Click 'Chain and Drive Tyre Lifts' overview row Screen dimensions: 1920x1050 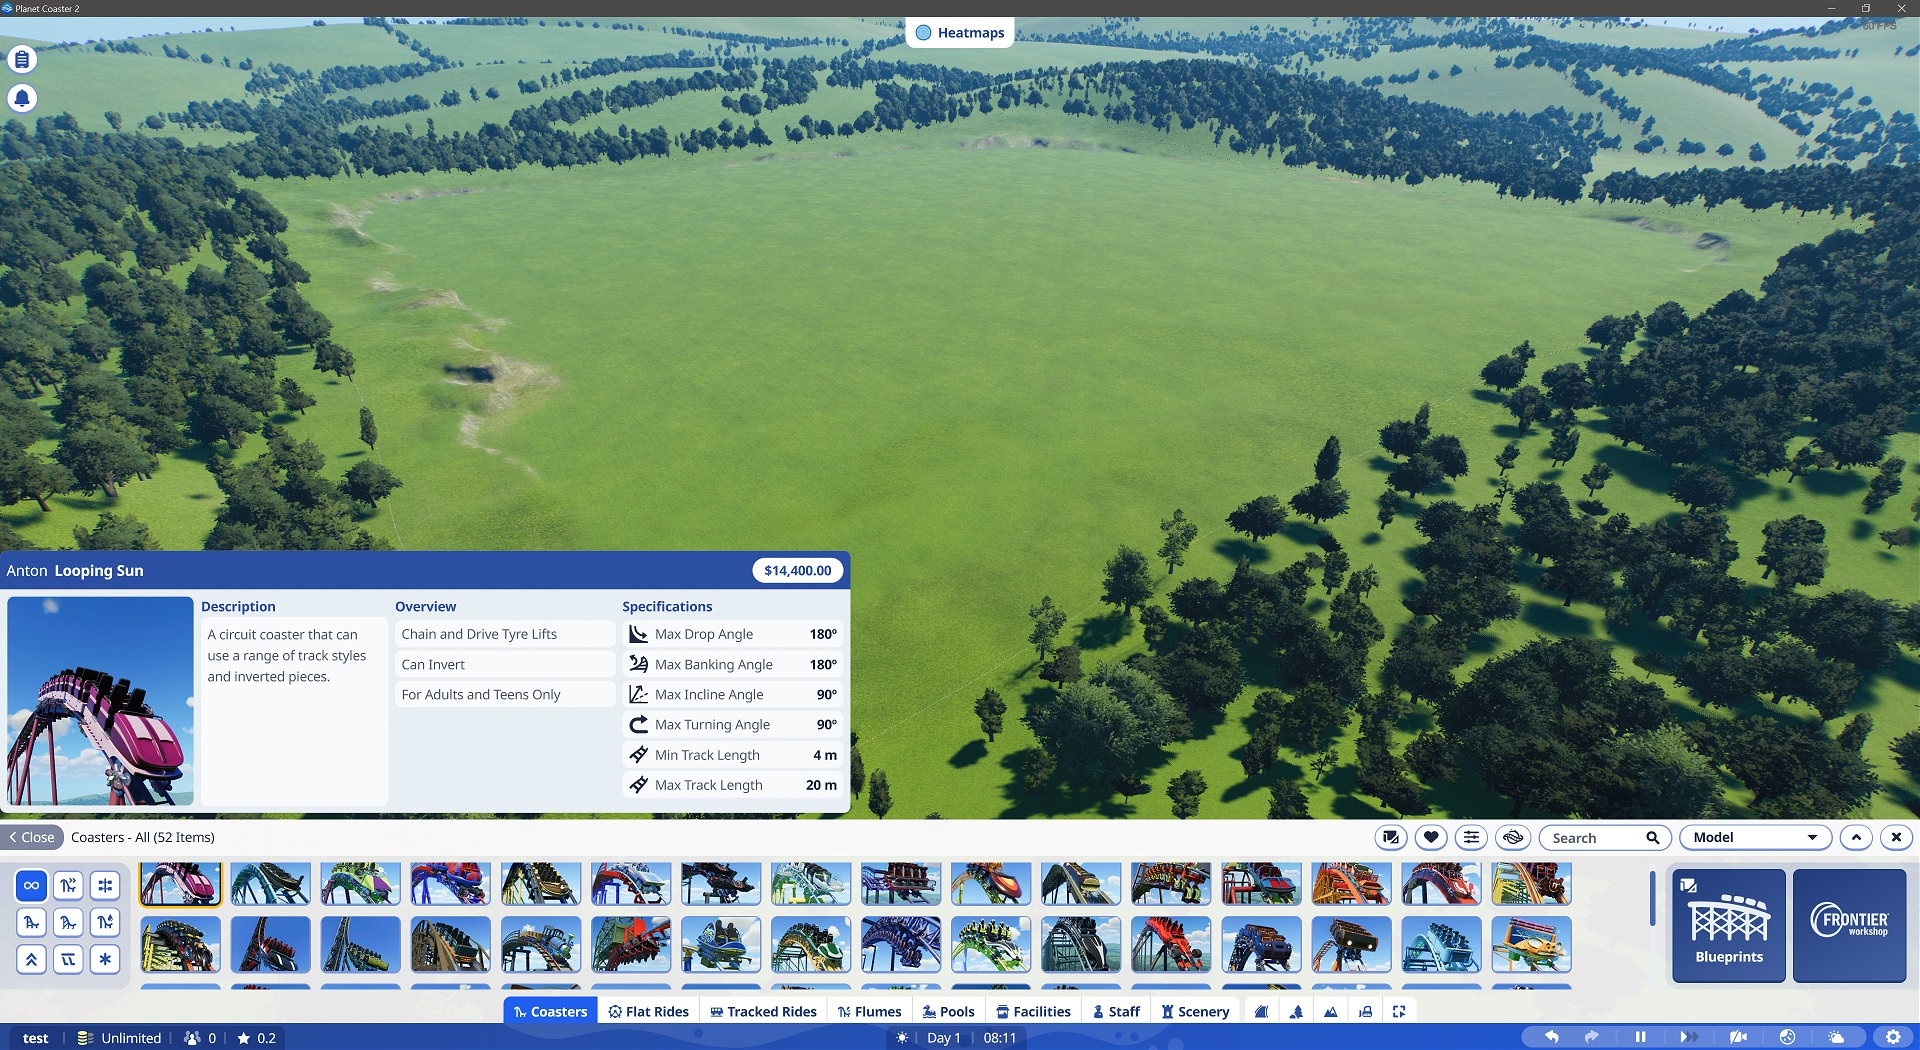(505, 634)
